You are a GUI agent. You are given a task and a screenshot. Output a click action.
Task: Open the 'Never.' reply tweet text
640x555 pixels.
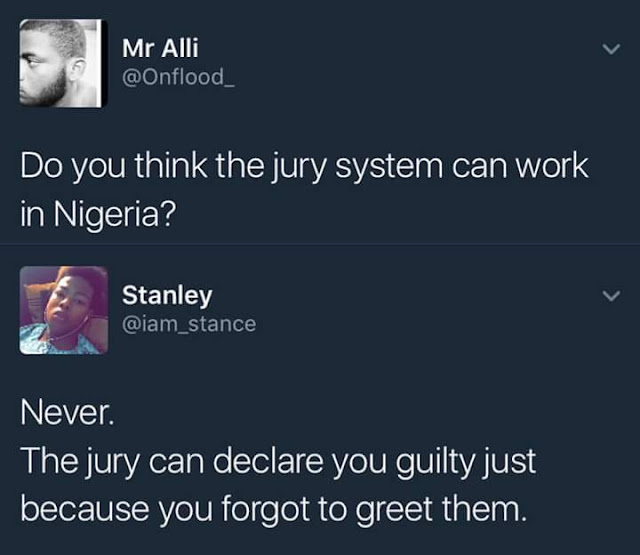pos(278,461)
